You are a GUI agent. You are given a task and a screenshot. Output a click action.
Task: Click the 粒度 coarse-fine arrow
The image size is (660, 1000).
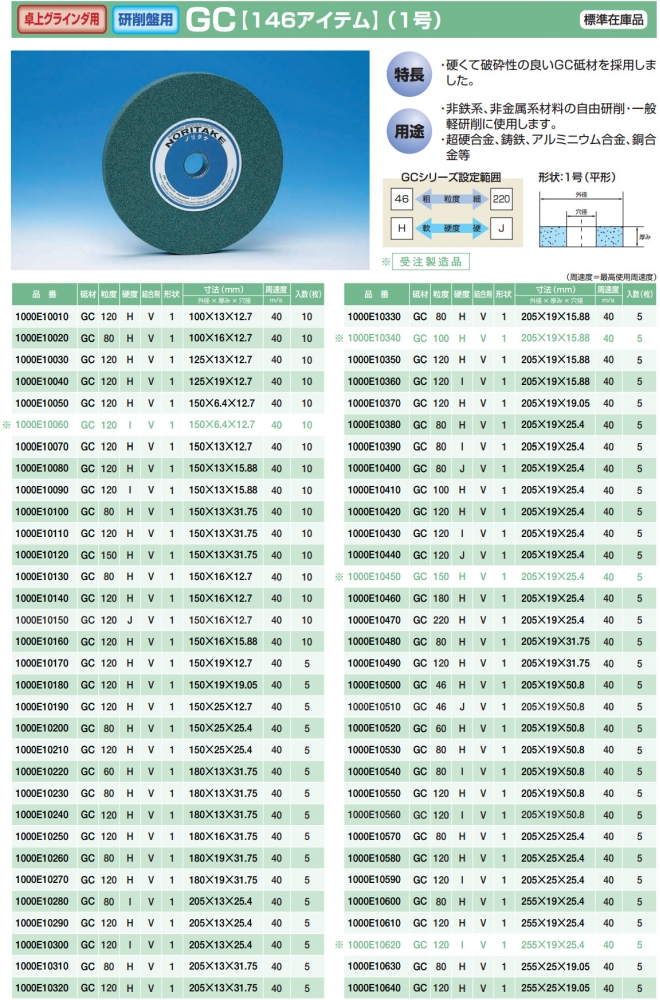pos(451,199)
